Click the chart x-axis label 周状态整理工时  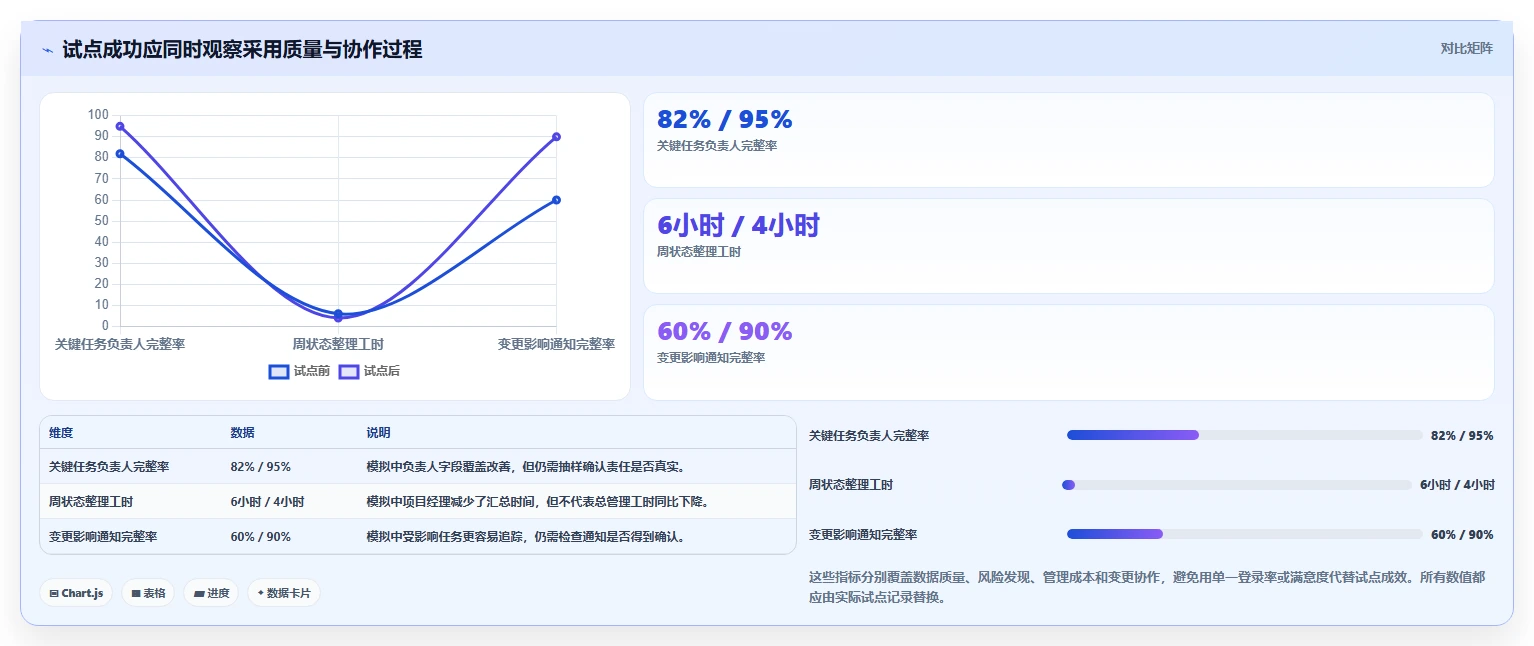(x=338, y=344)
